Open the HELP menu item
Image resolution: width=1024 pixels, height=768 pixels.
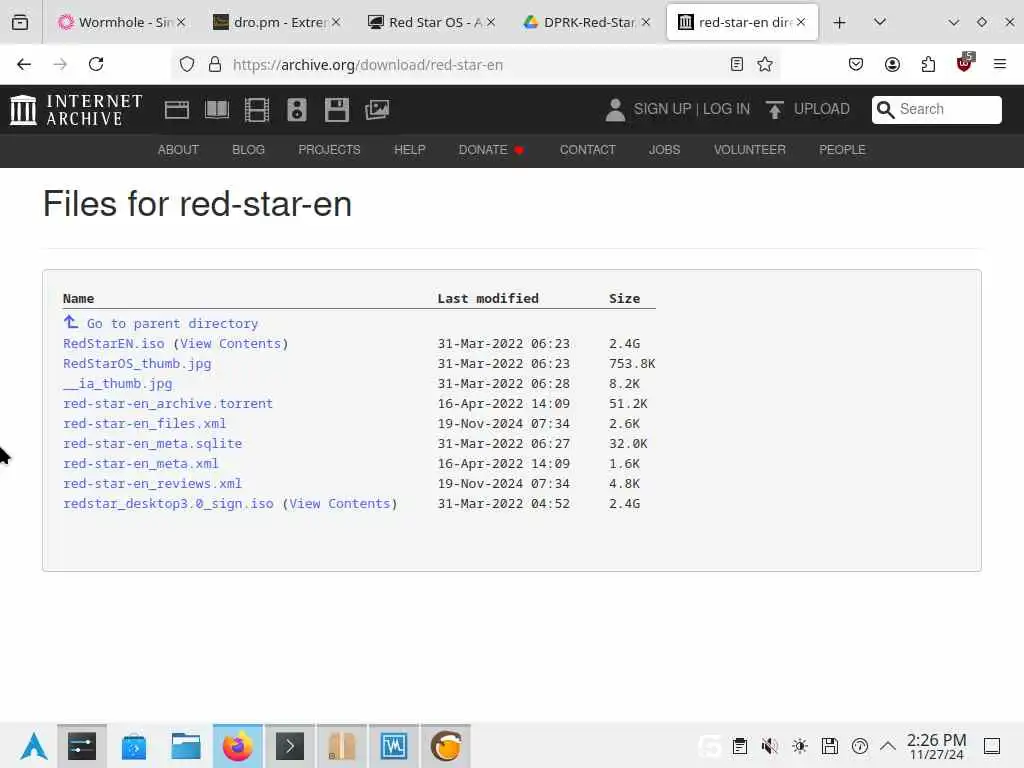point(409,150)
